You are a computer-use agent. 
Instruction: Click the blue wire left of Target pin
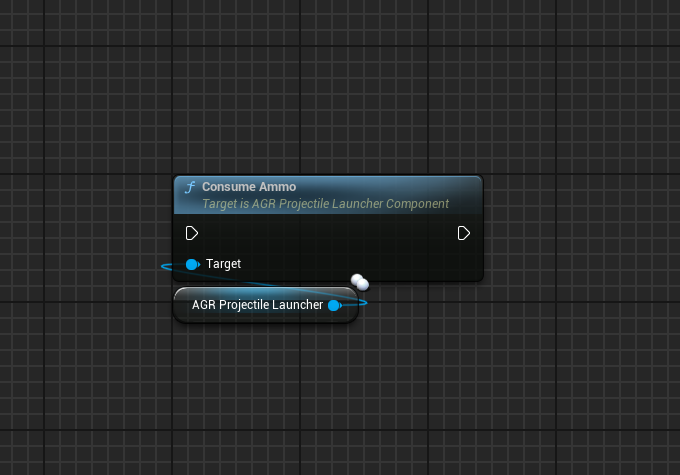pyautogui.click(x=170, y=266)
